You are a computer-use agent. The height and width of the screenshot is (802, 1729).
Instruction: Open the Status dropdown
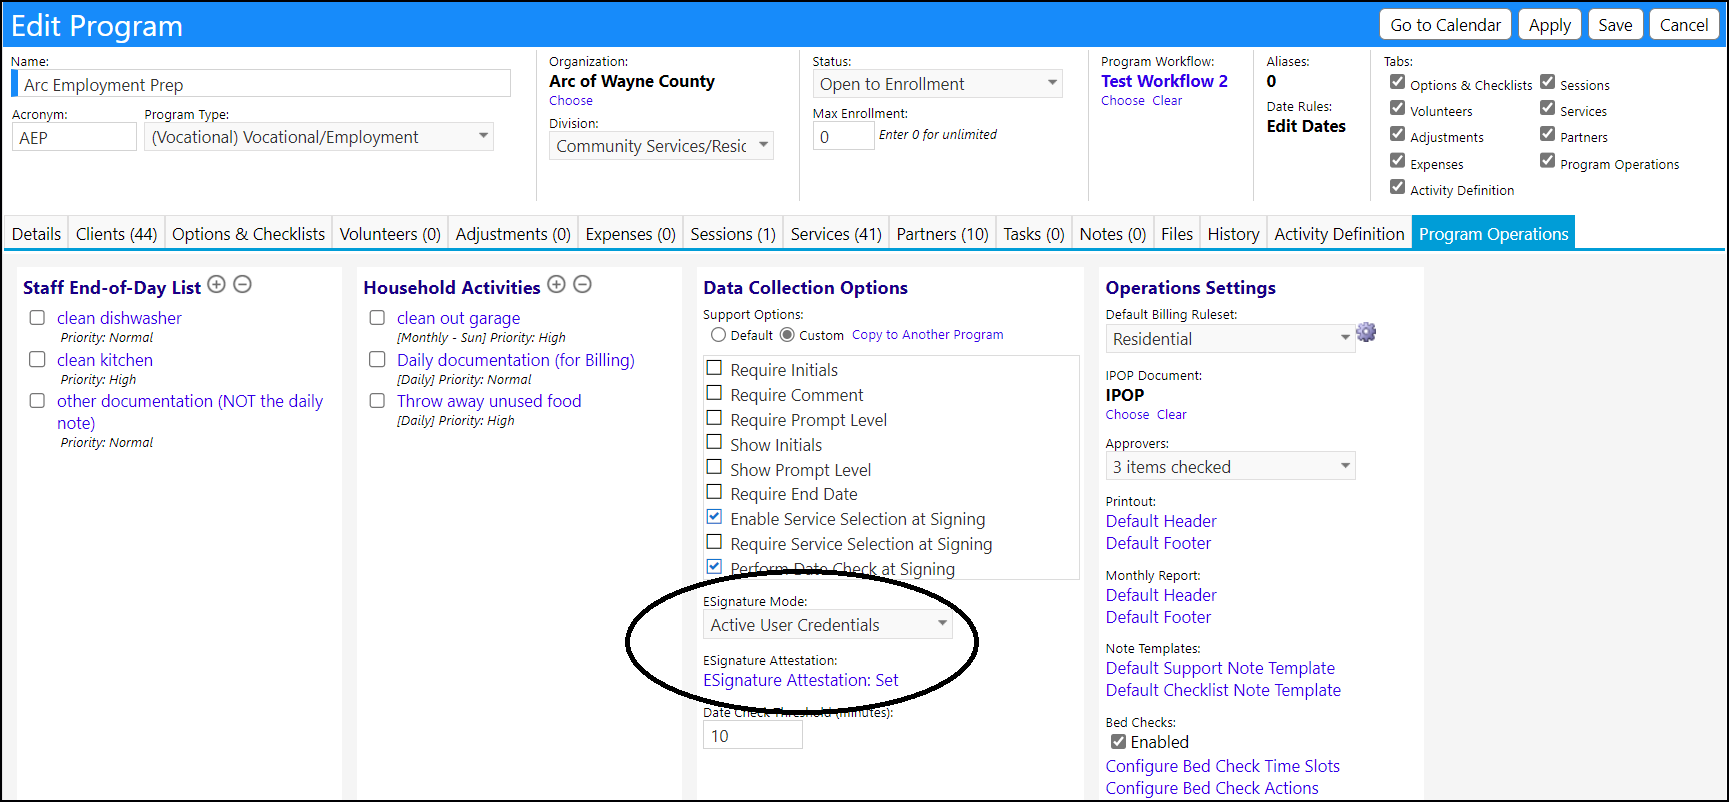point(938,84)
